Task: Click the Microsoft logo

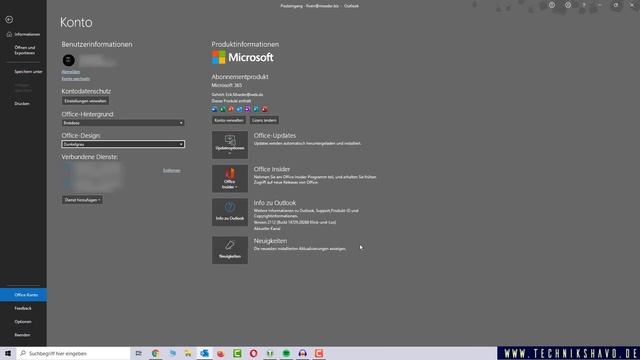Action: (x=243, y=58)
